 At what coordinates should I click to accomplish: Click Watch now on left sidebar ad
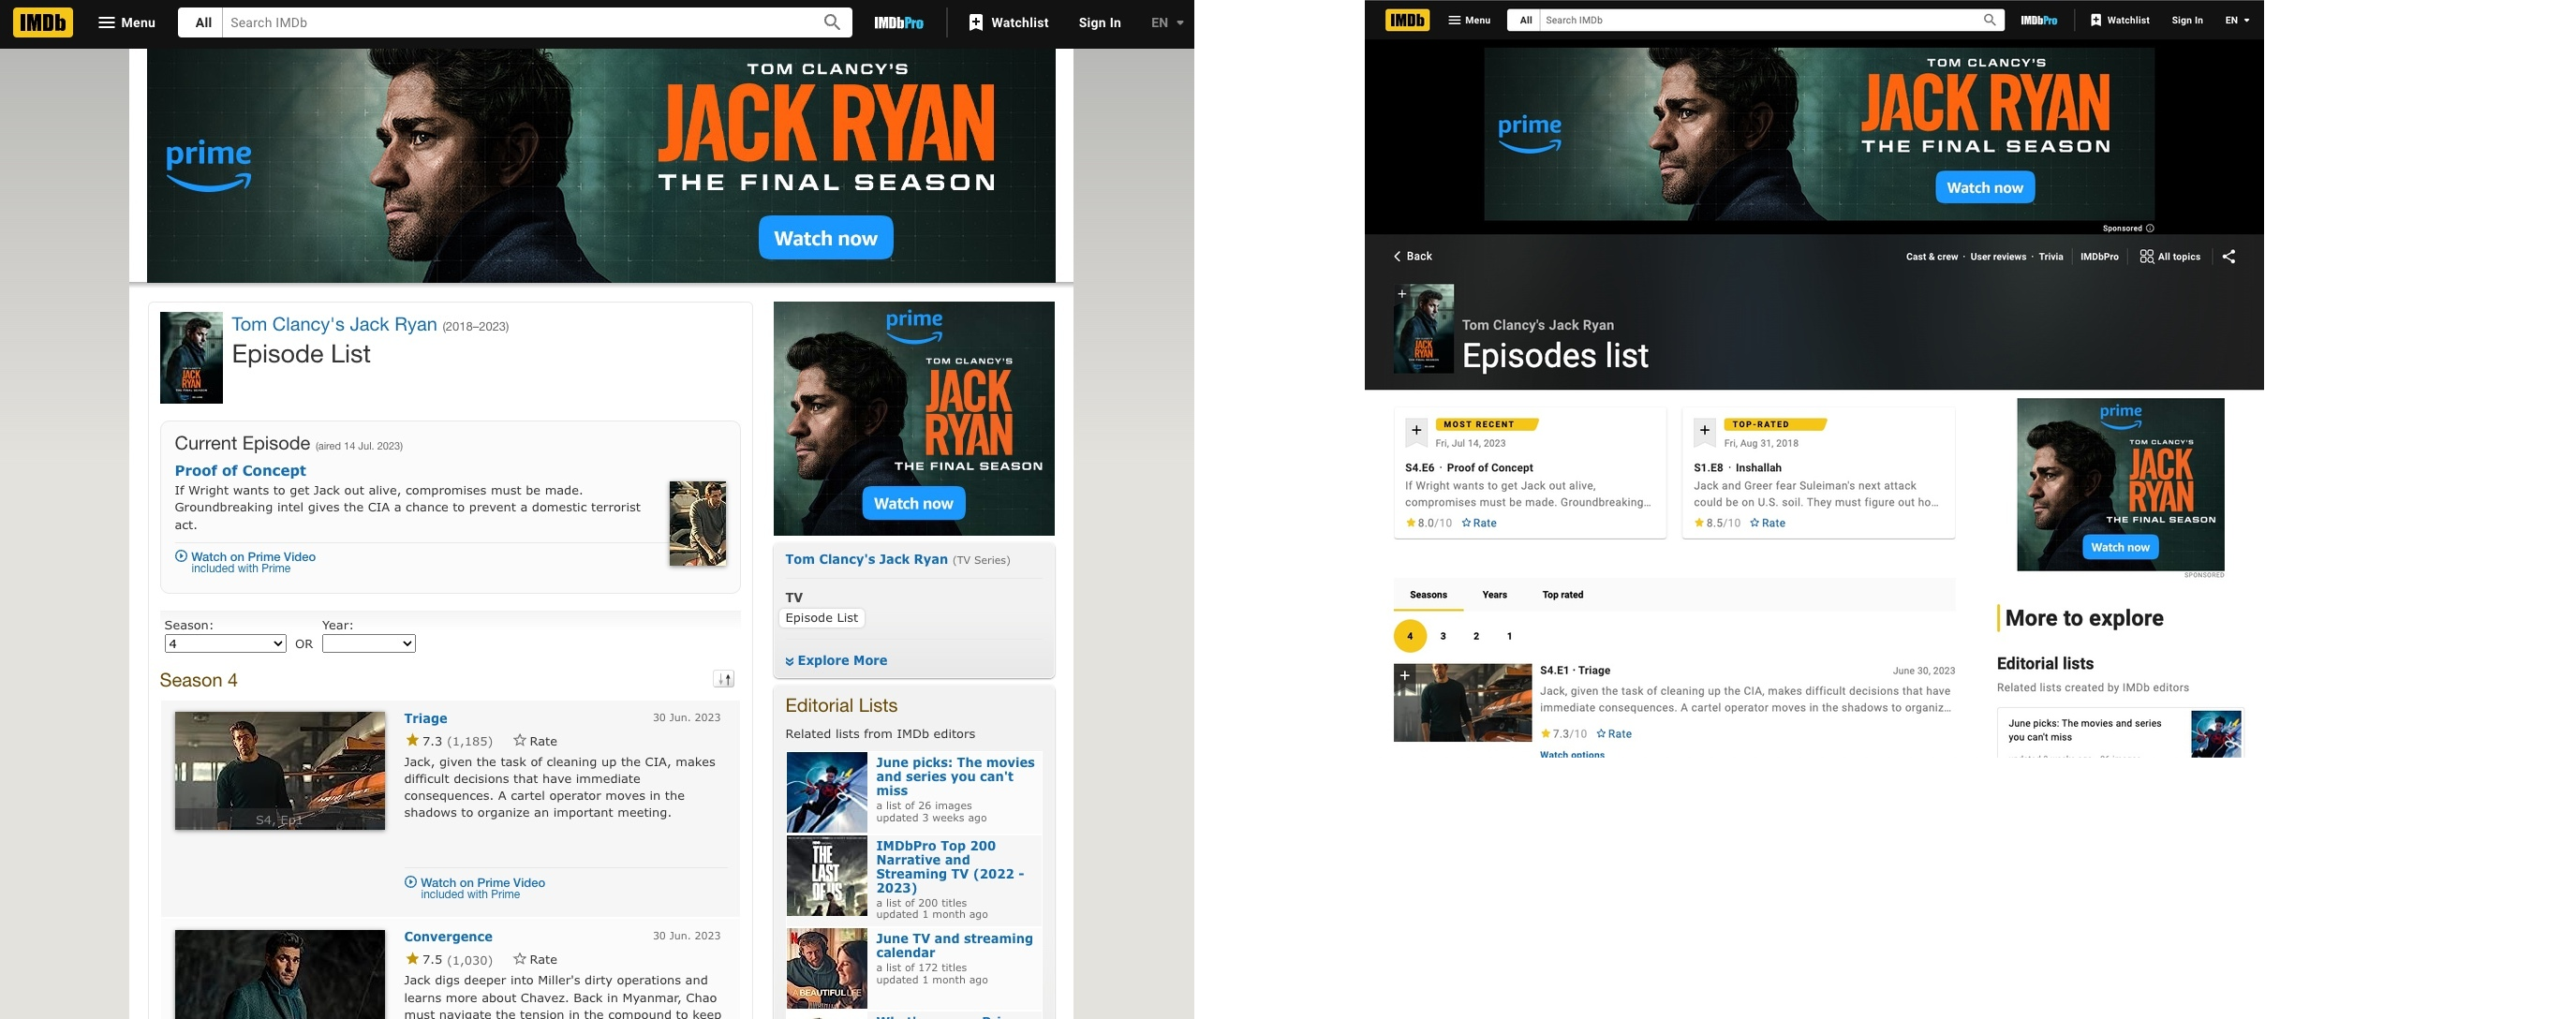point(913,503)
